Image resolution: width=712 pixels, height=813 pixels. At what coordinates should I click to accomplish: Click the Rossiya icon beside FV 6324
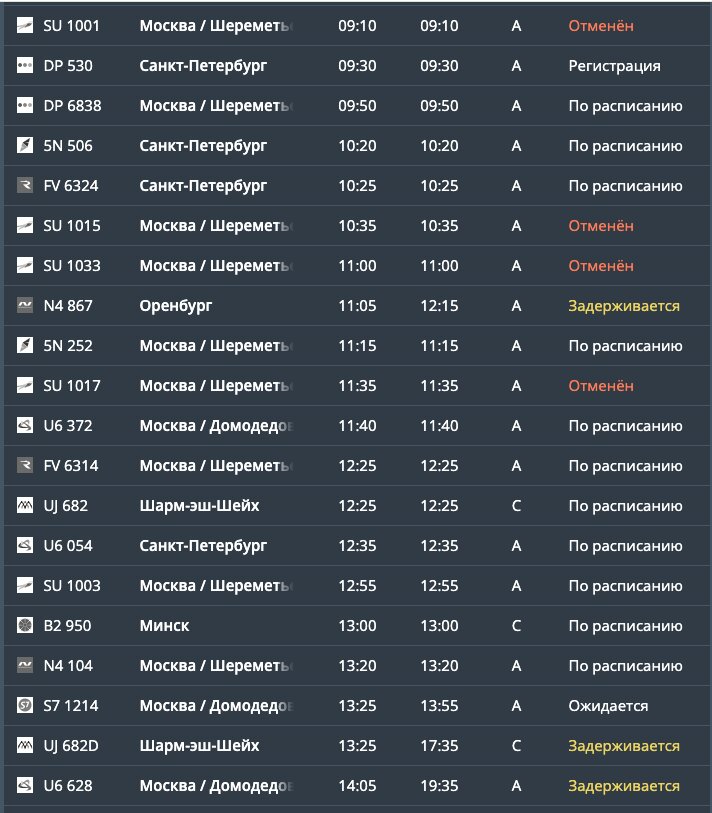24,185
